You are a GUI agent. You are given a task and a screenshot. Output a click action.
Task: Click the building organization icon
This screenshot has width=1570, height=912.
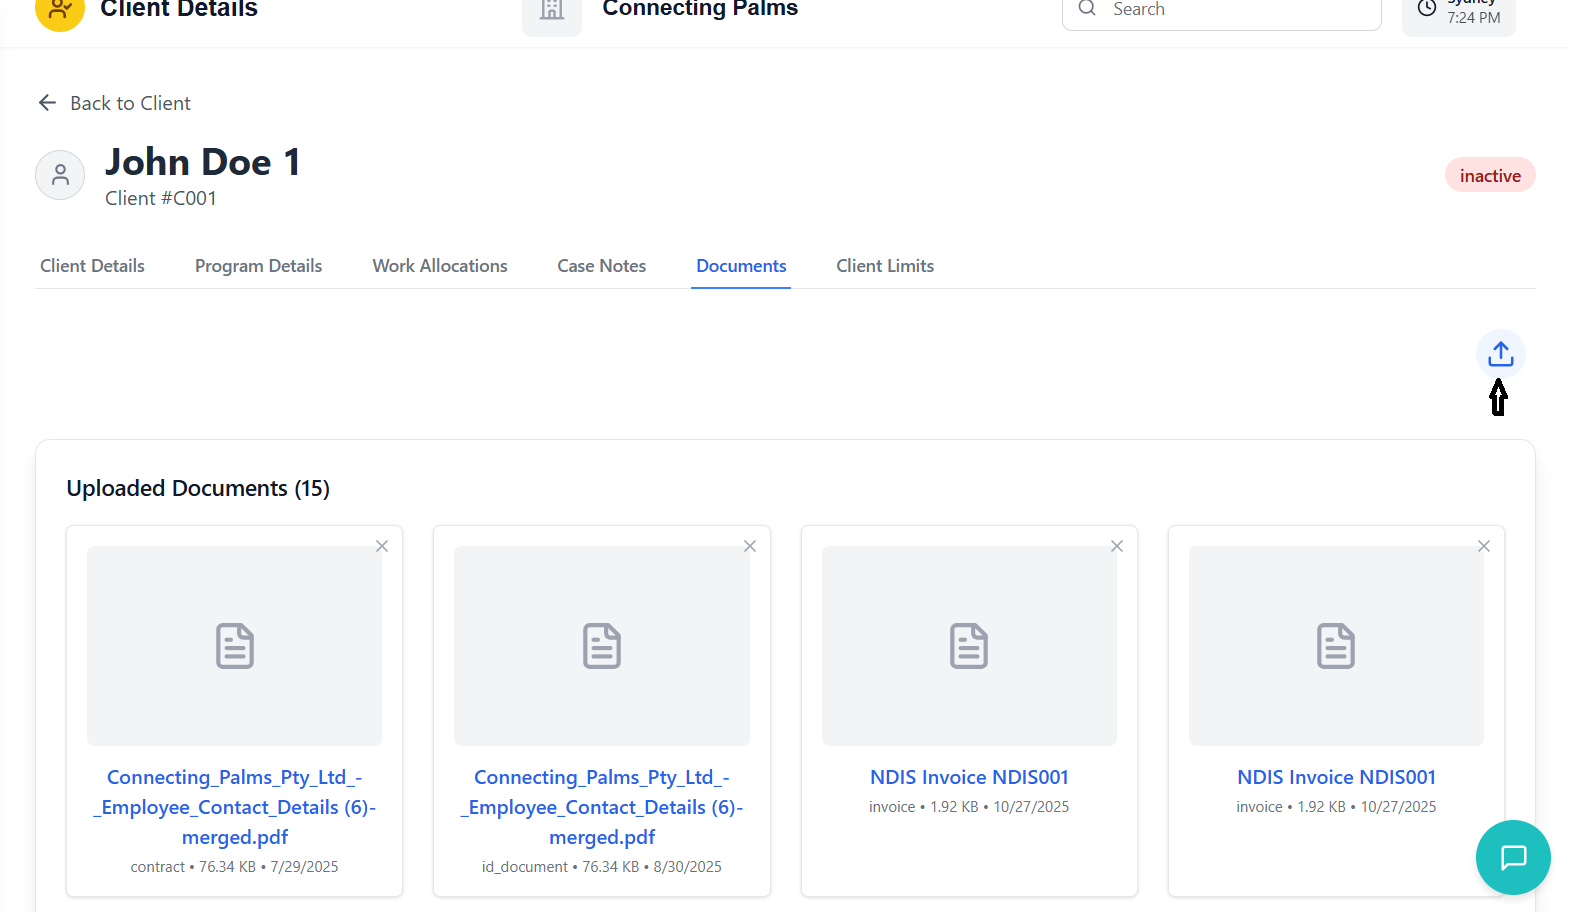click(552, 10)
